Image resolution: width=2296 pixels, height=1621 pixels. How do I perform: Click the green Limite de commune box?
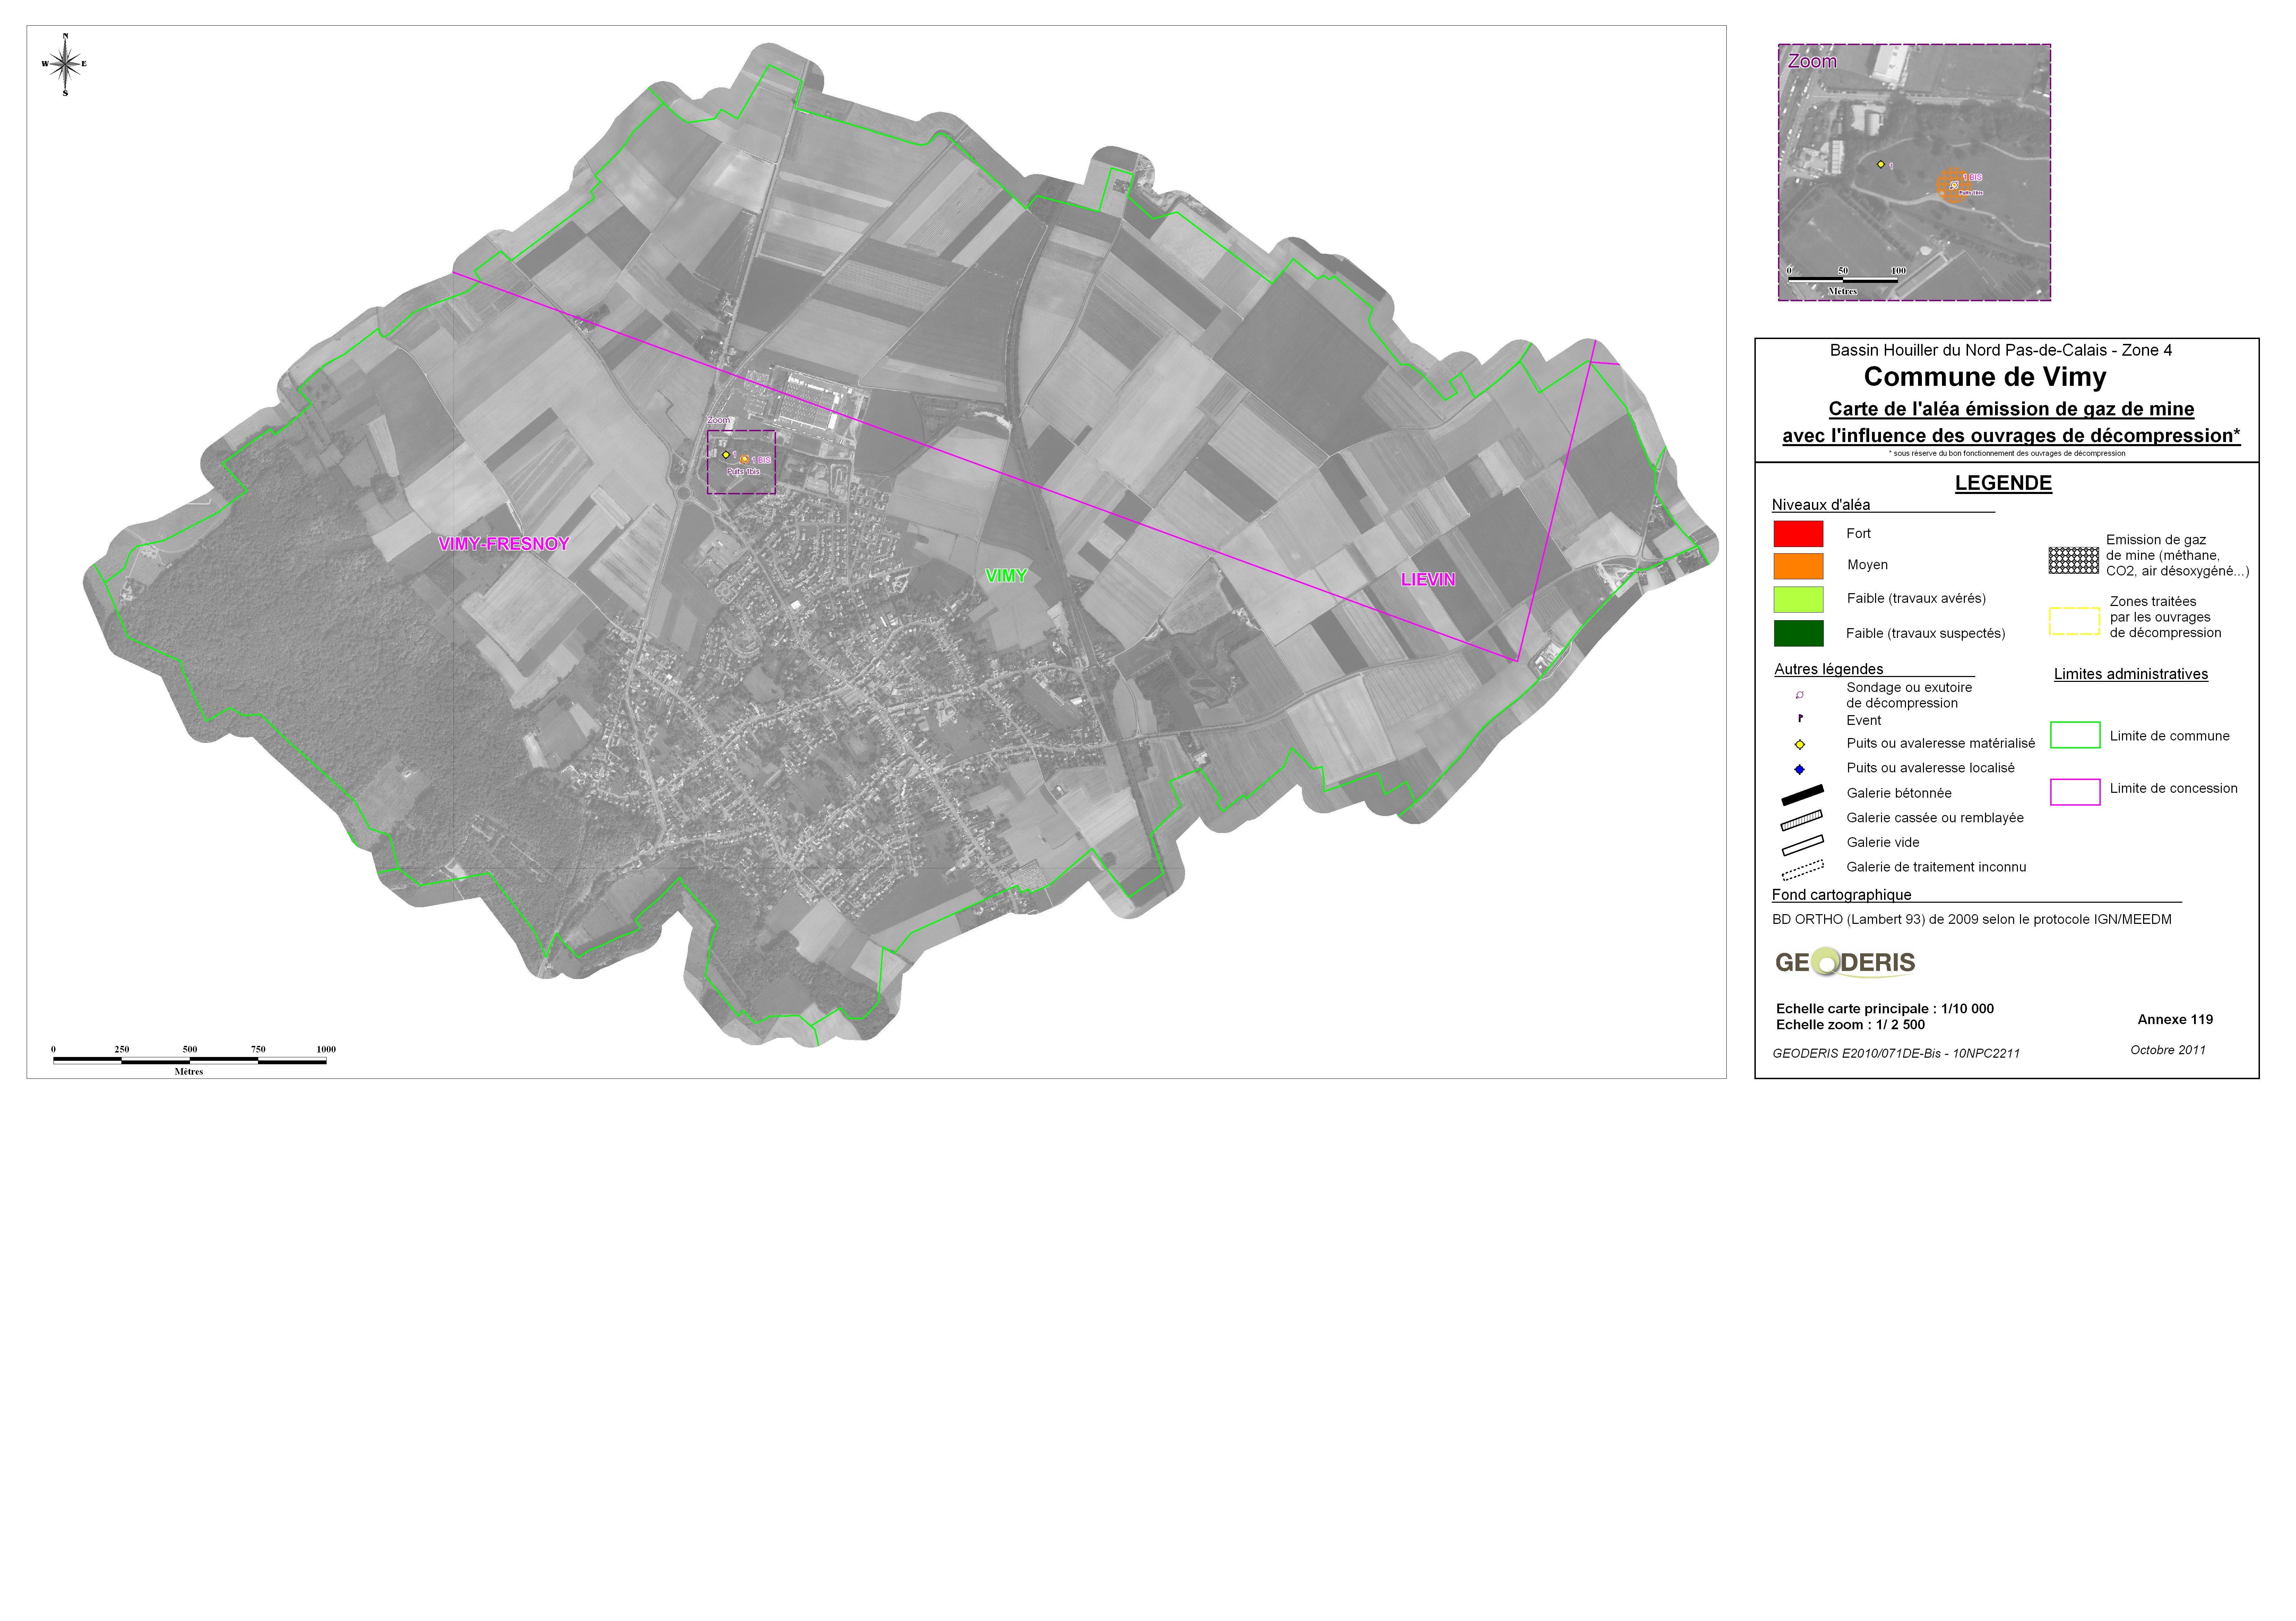[2075, 735]
